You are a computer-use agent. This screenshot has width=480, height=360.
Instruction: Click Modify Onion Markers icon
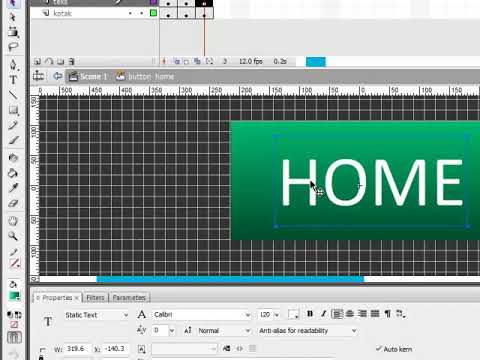click(x=209, y=61)
